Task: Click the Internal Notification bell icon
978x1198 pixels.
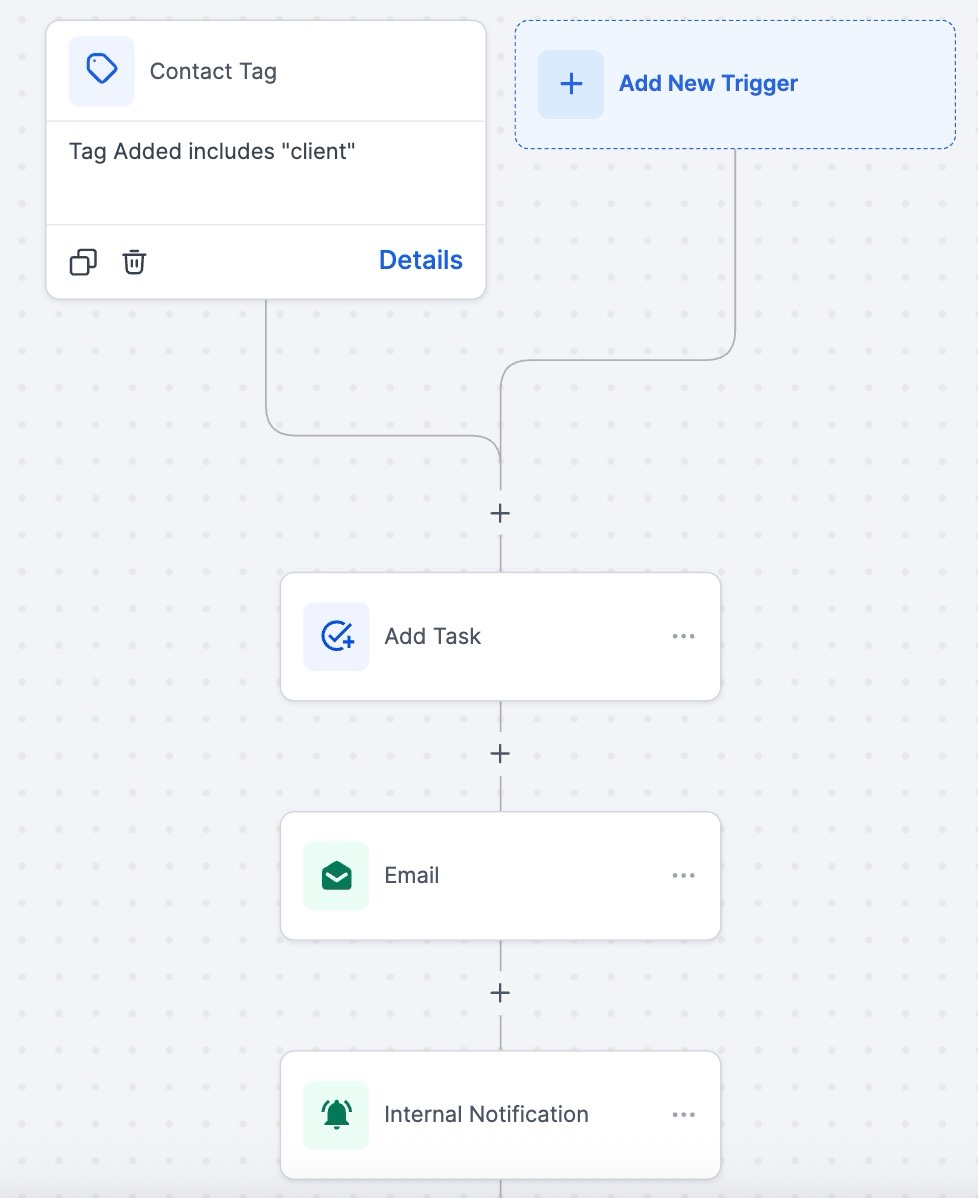Action: [337, 1115]
